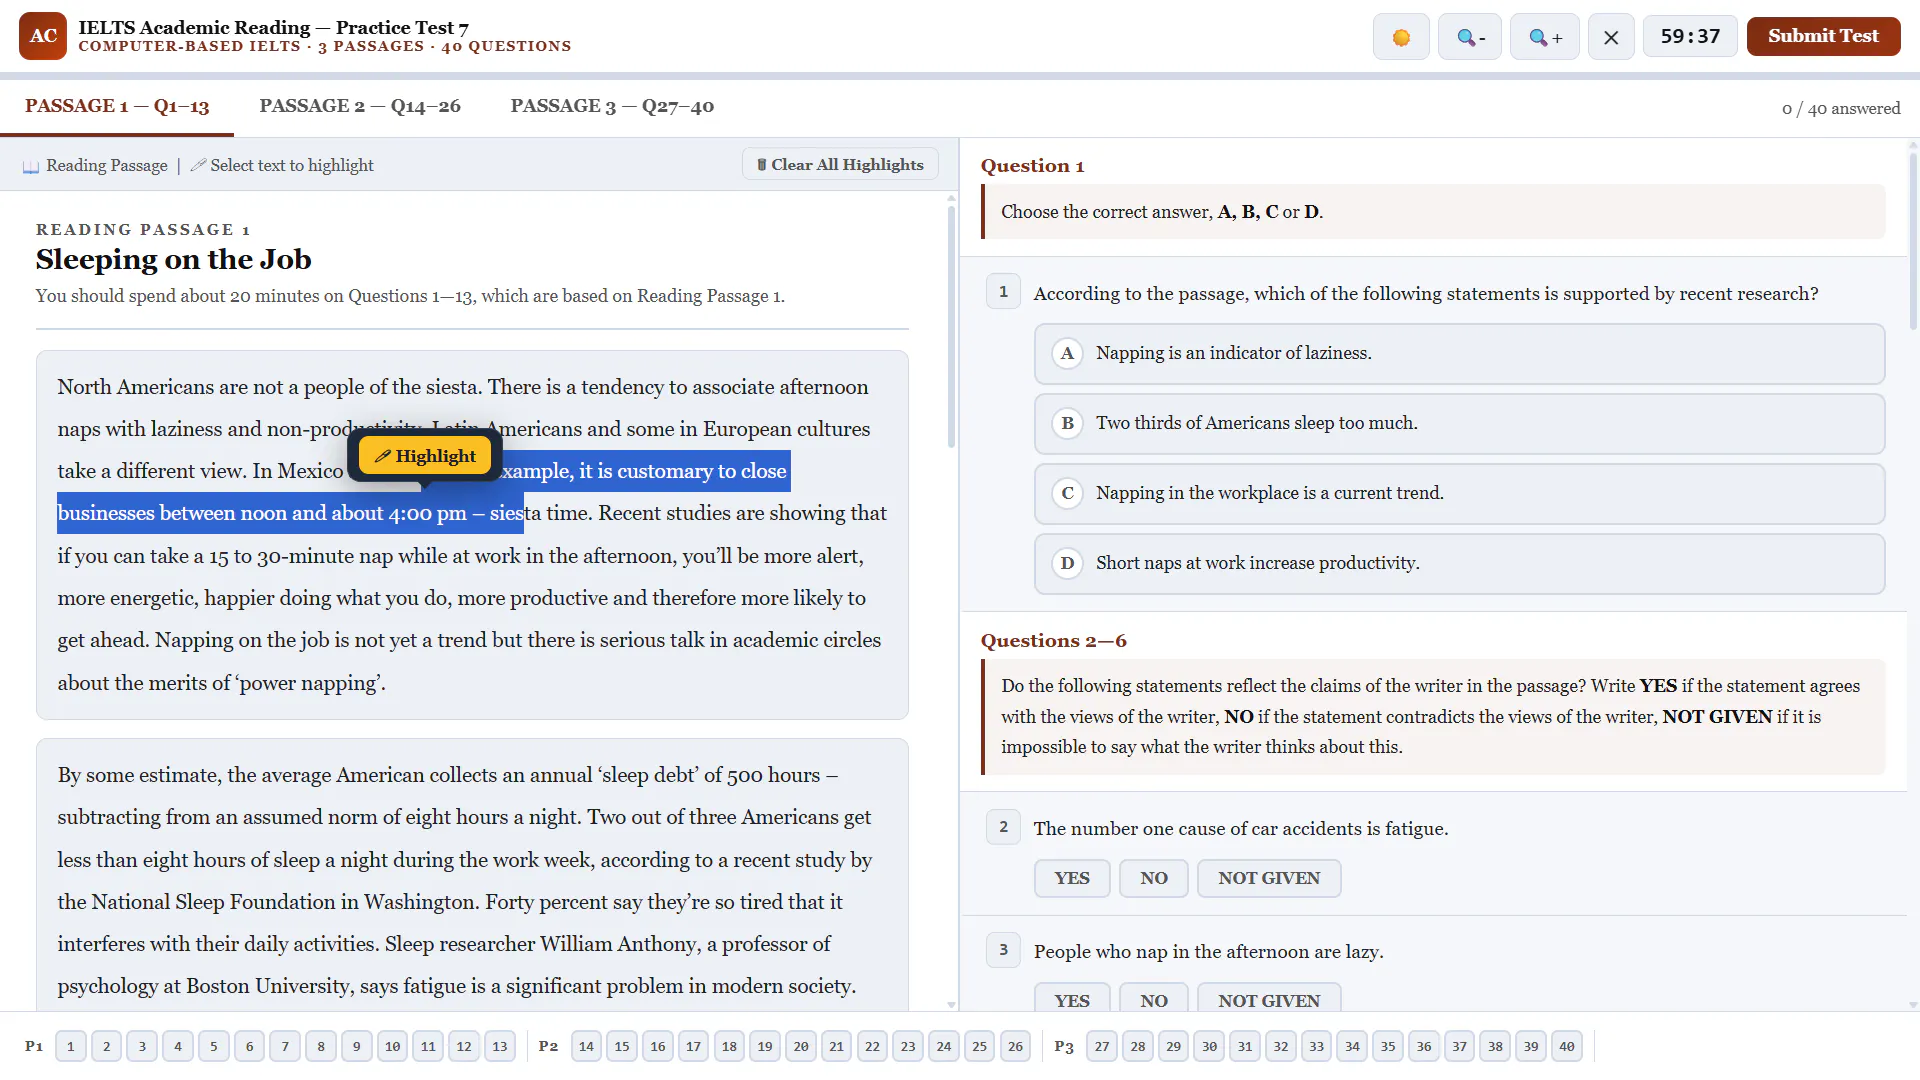
Task: Choose NOT GIVEN for question 2
Action: (1269, 878)
